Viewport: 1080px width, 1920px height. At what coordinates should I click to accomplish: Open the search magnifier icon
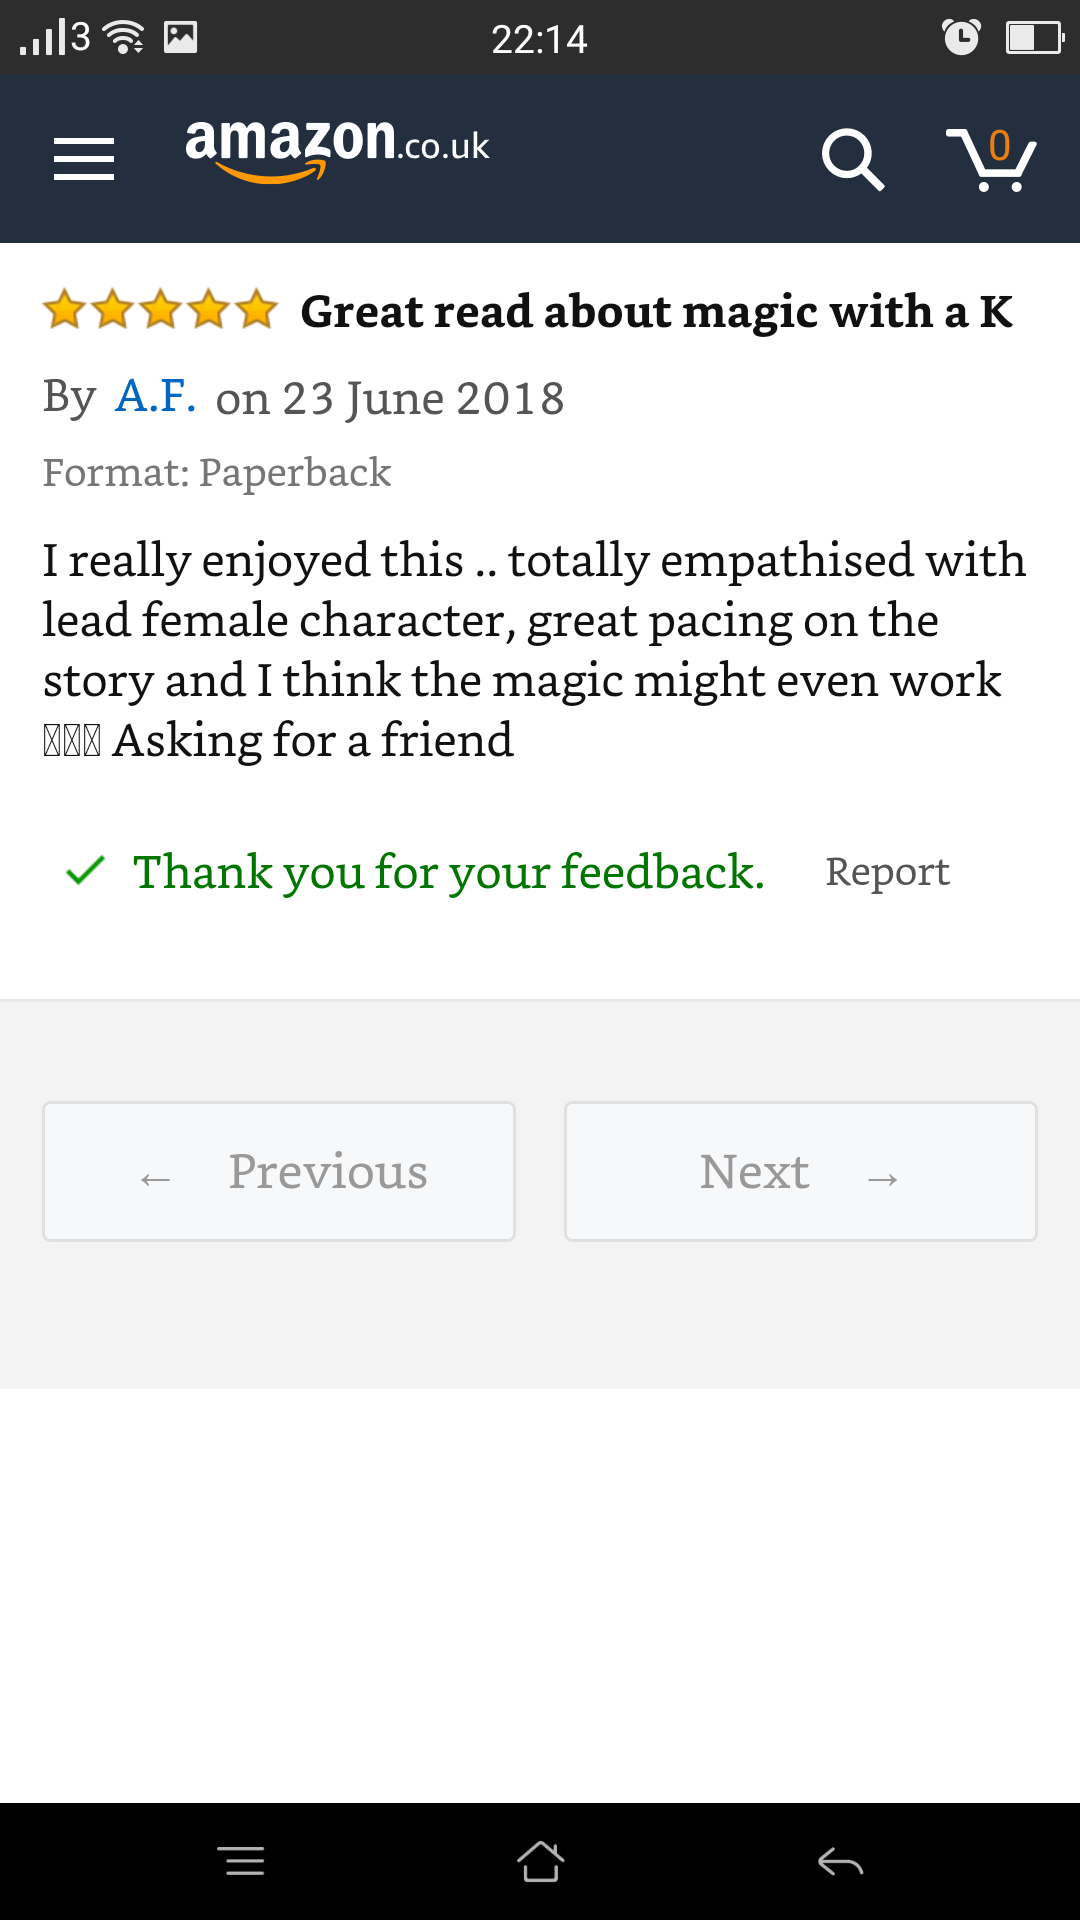[x=852, y=159]
